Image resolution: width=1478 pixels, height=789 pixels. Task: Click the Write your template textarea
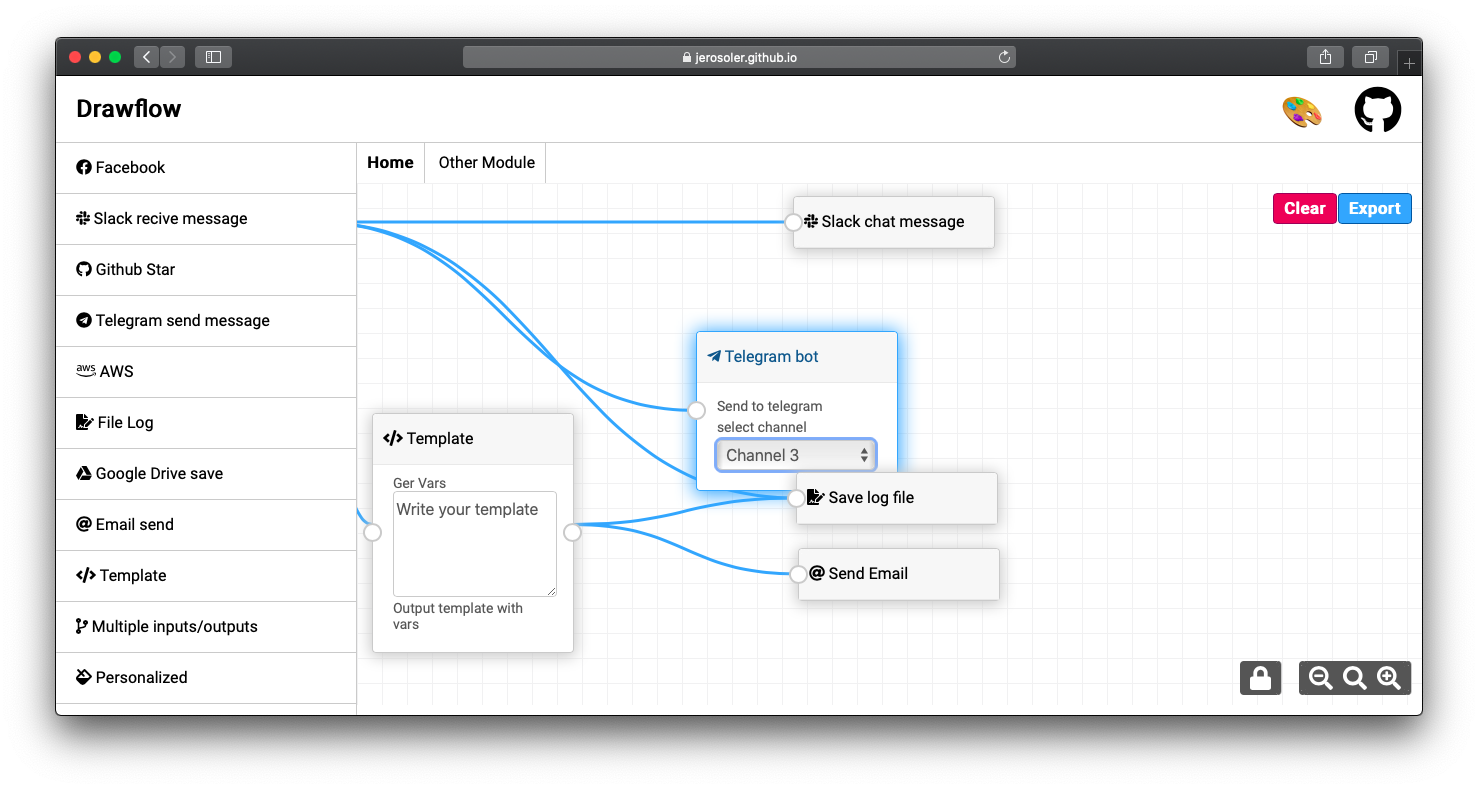pyautogui.click(x=475, y=544)
